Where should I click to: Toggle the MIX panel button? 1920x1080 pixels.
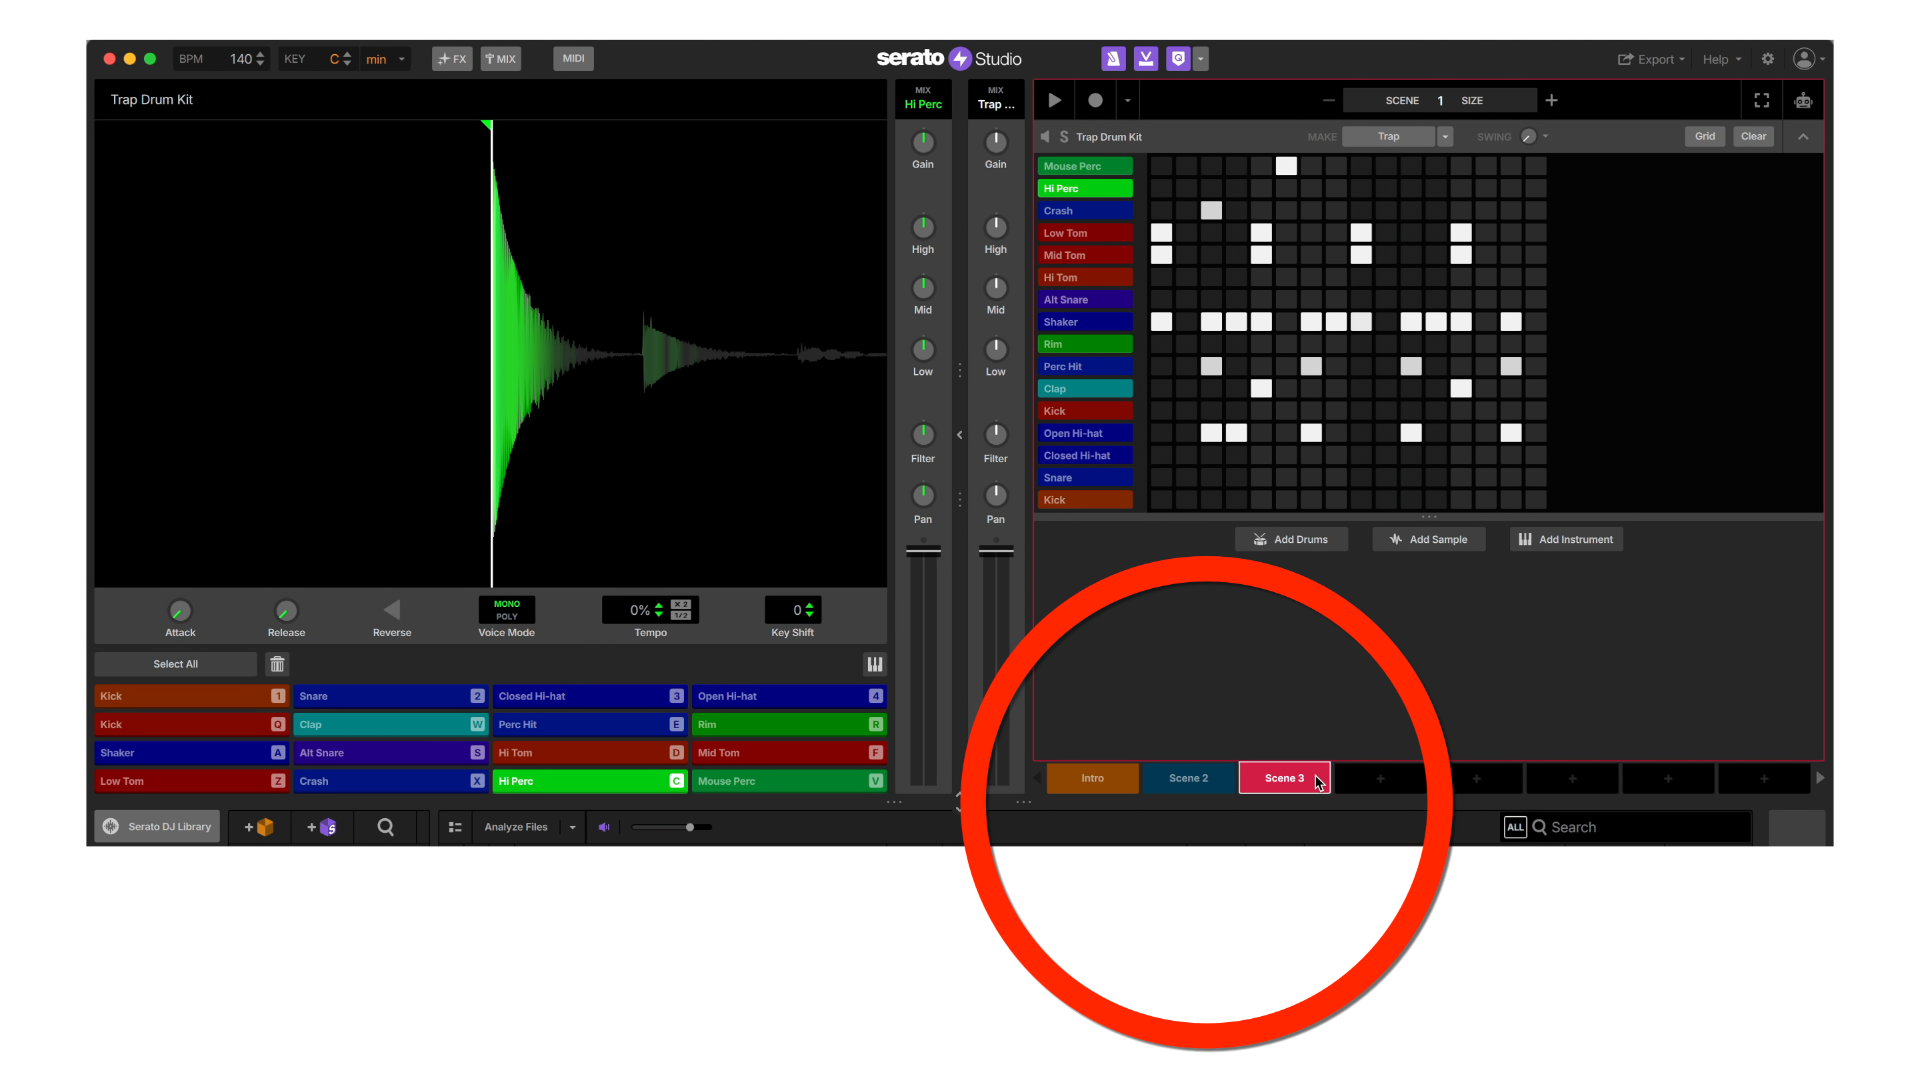pyautogui.click(x=500, y=59)
